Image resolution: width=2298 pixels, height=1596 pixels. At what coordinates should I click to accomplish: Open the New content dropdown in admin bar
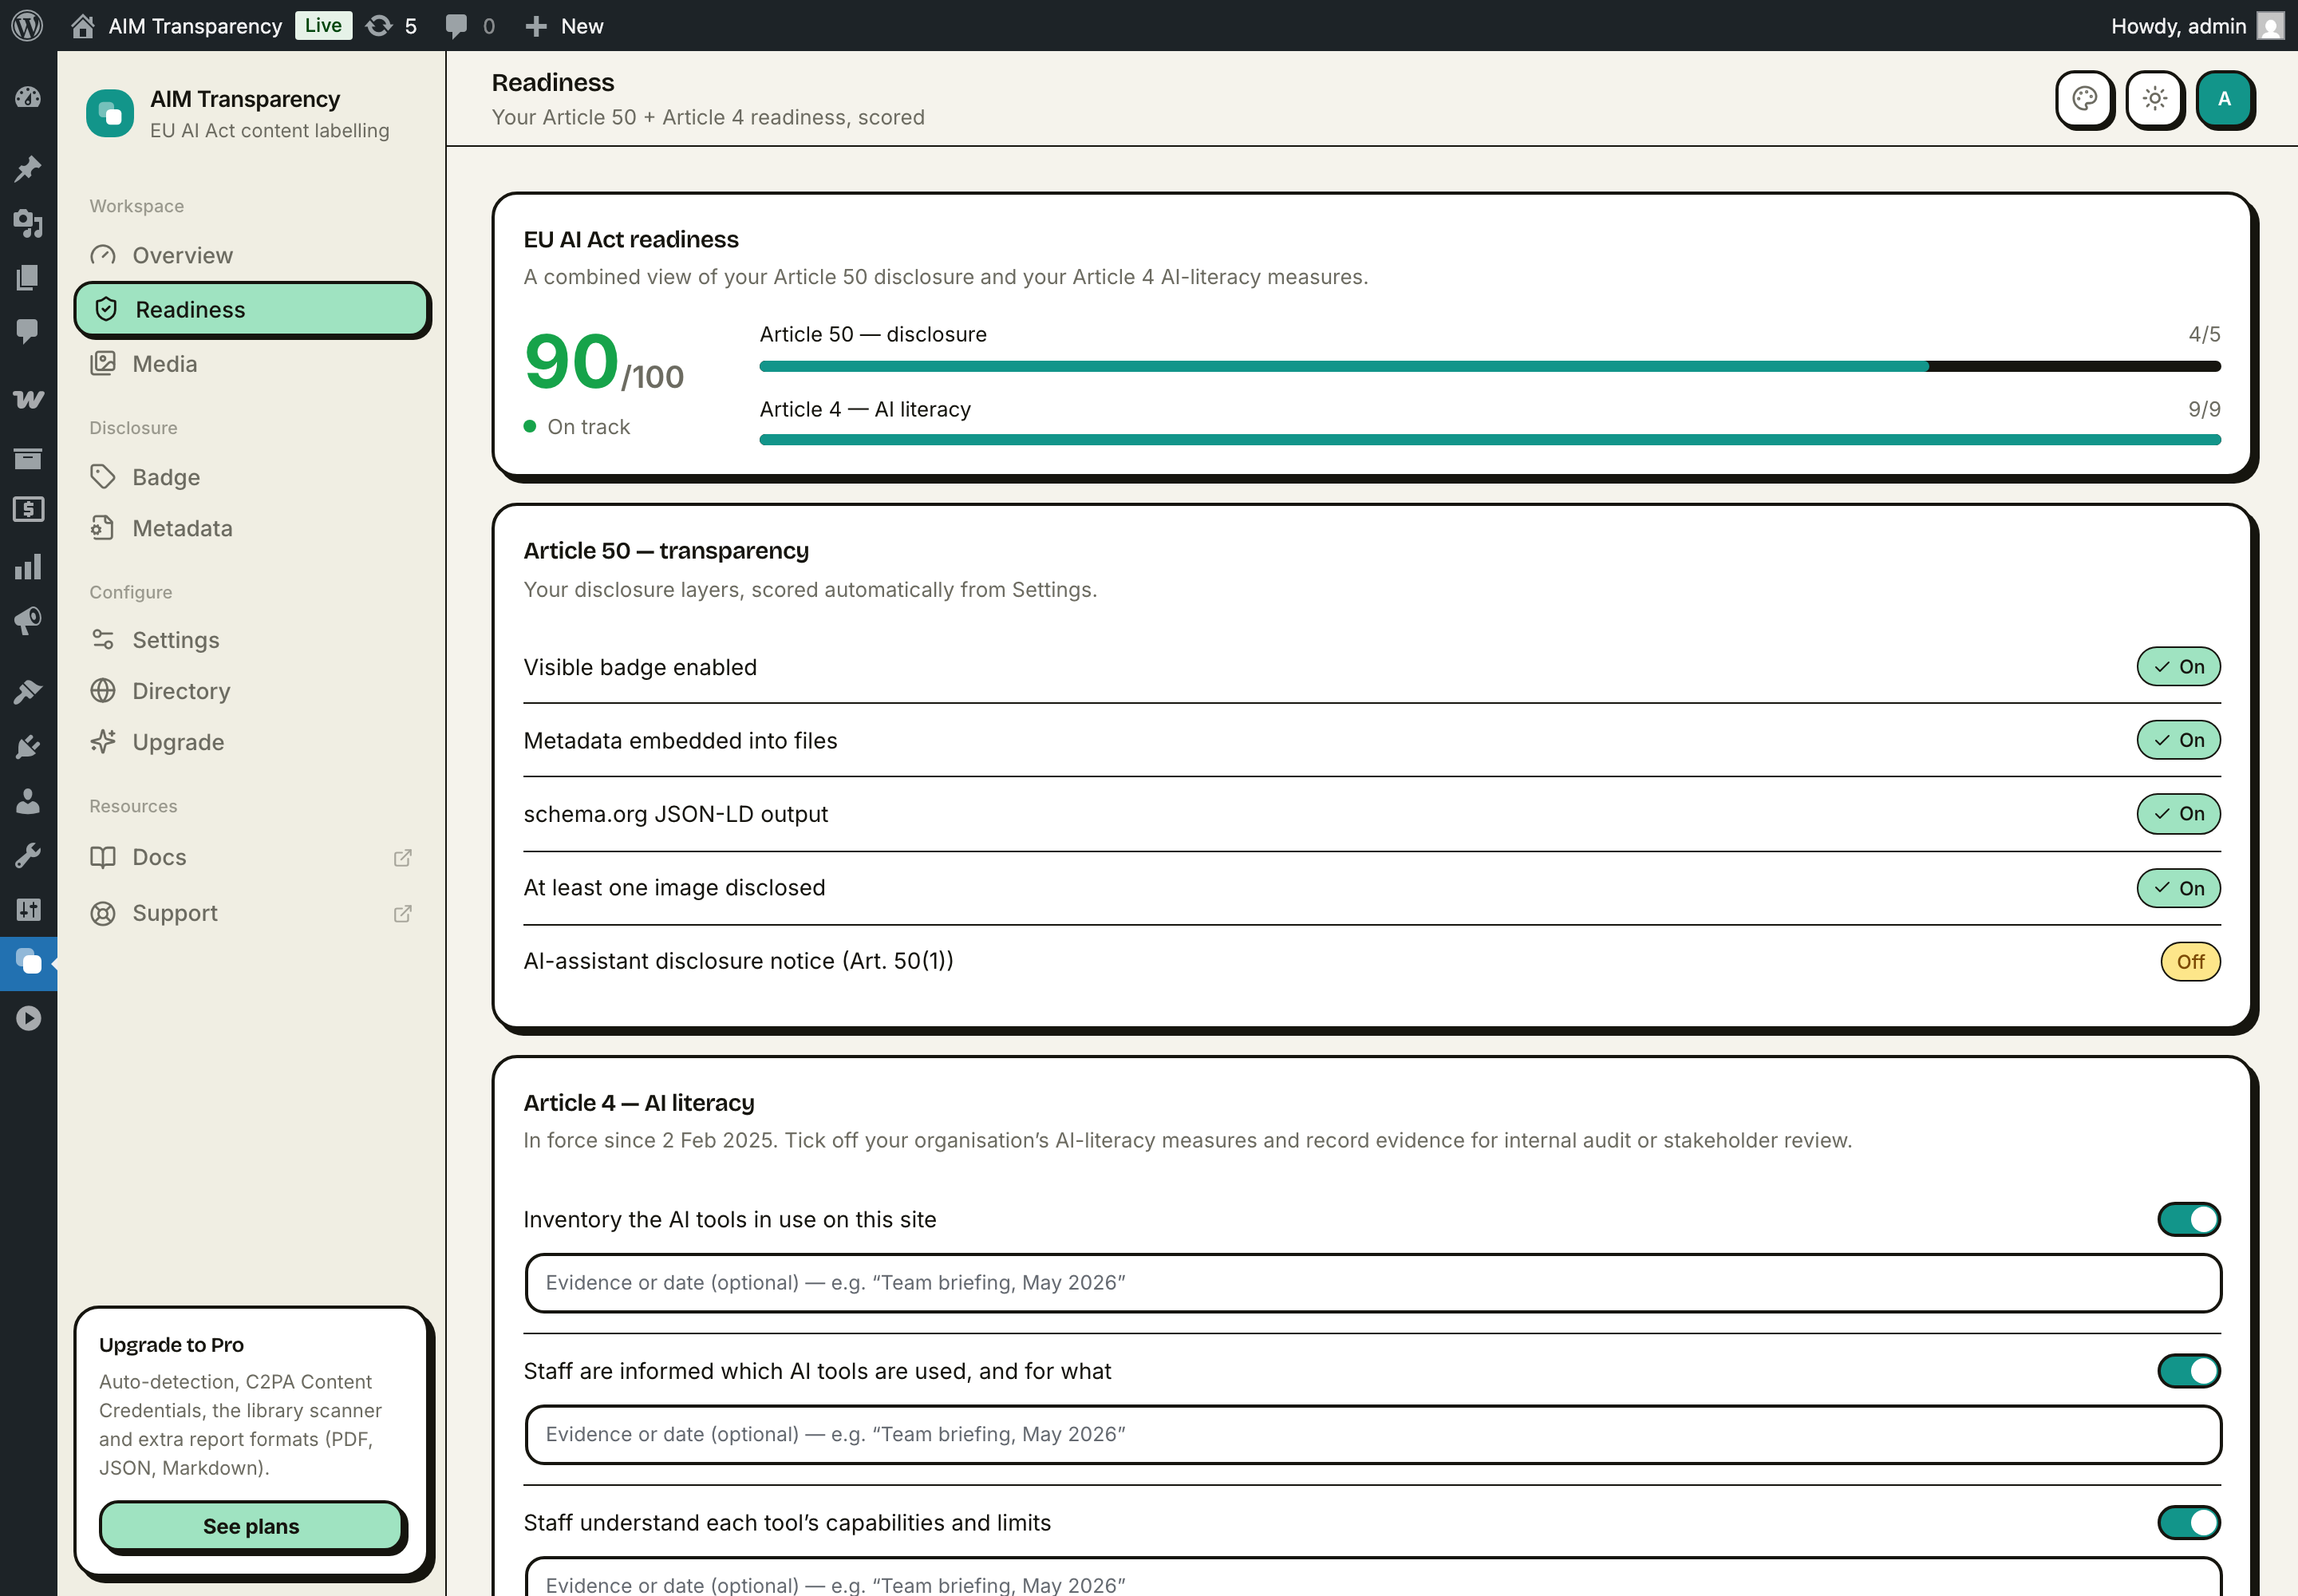[564, 26]
